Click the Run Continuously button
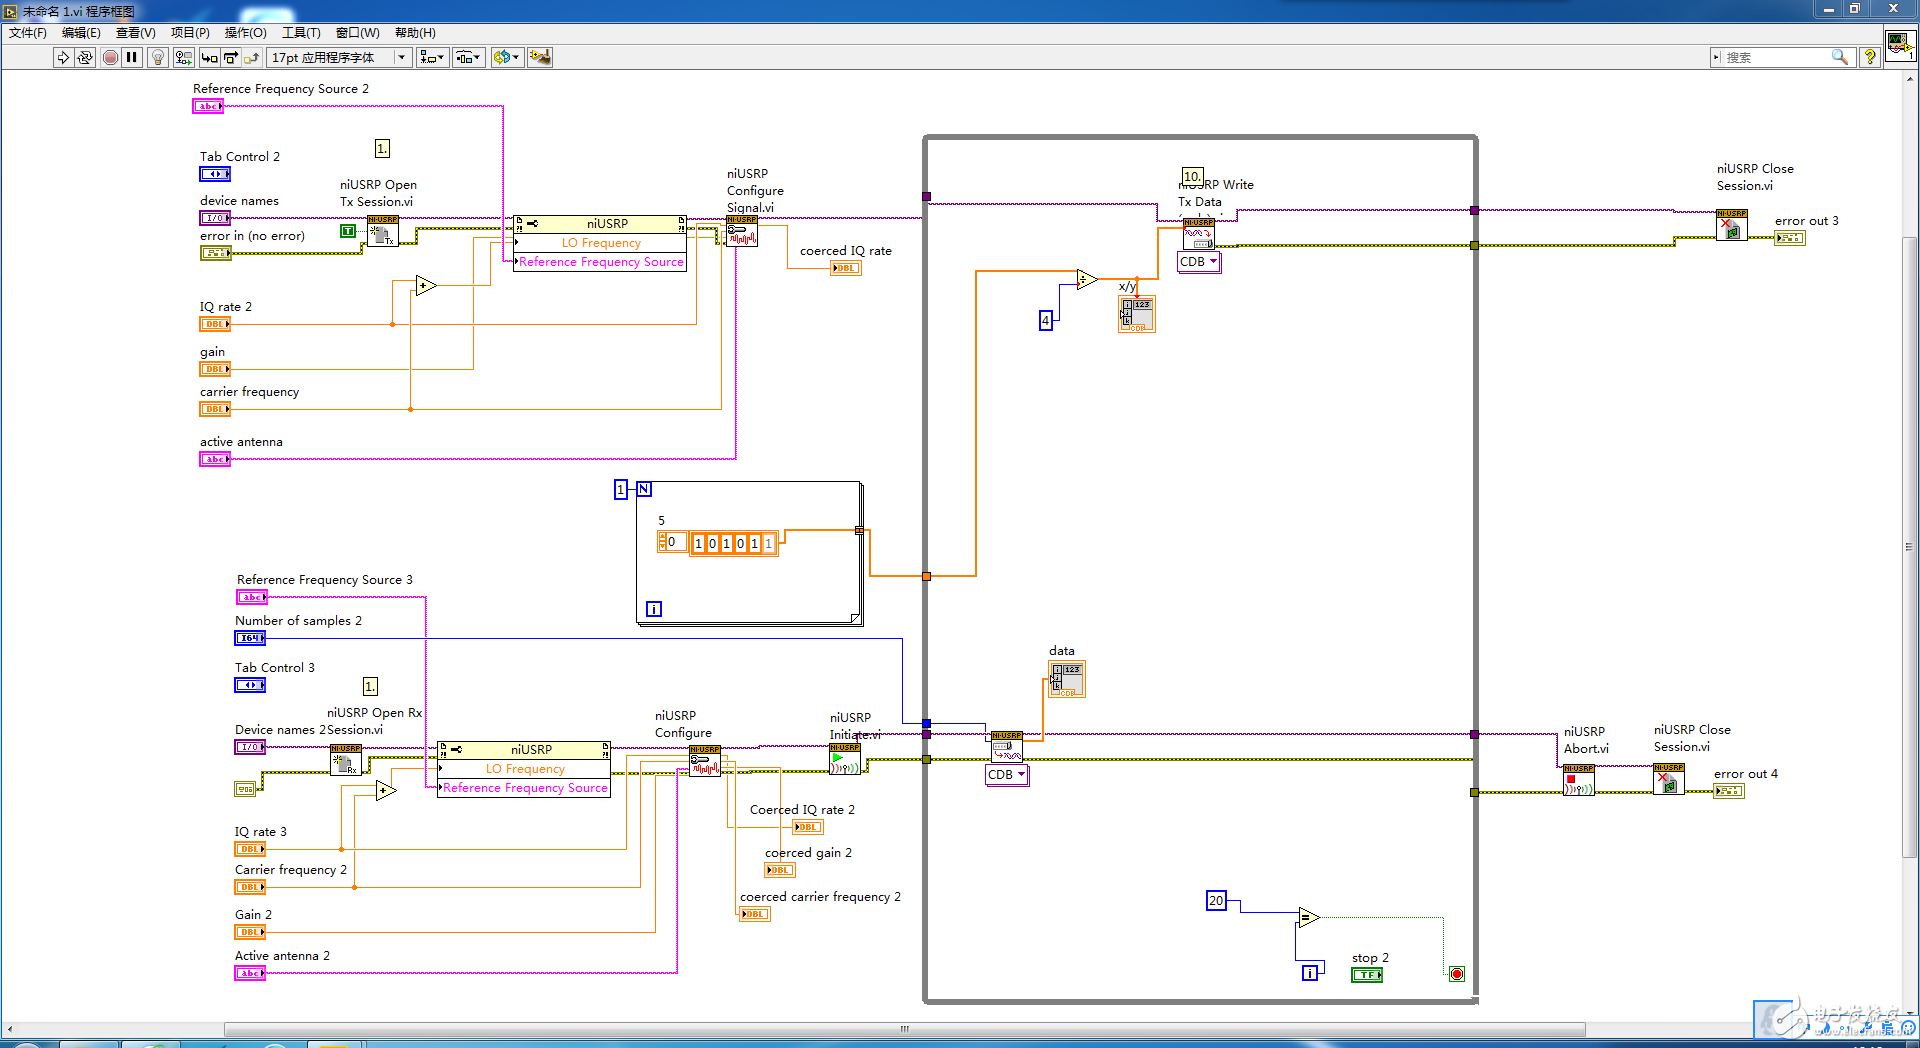The image size is (1920, 1048). click(x=85, y=57)
